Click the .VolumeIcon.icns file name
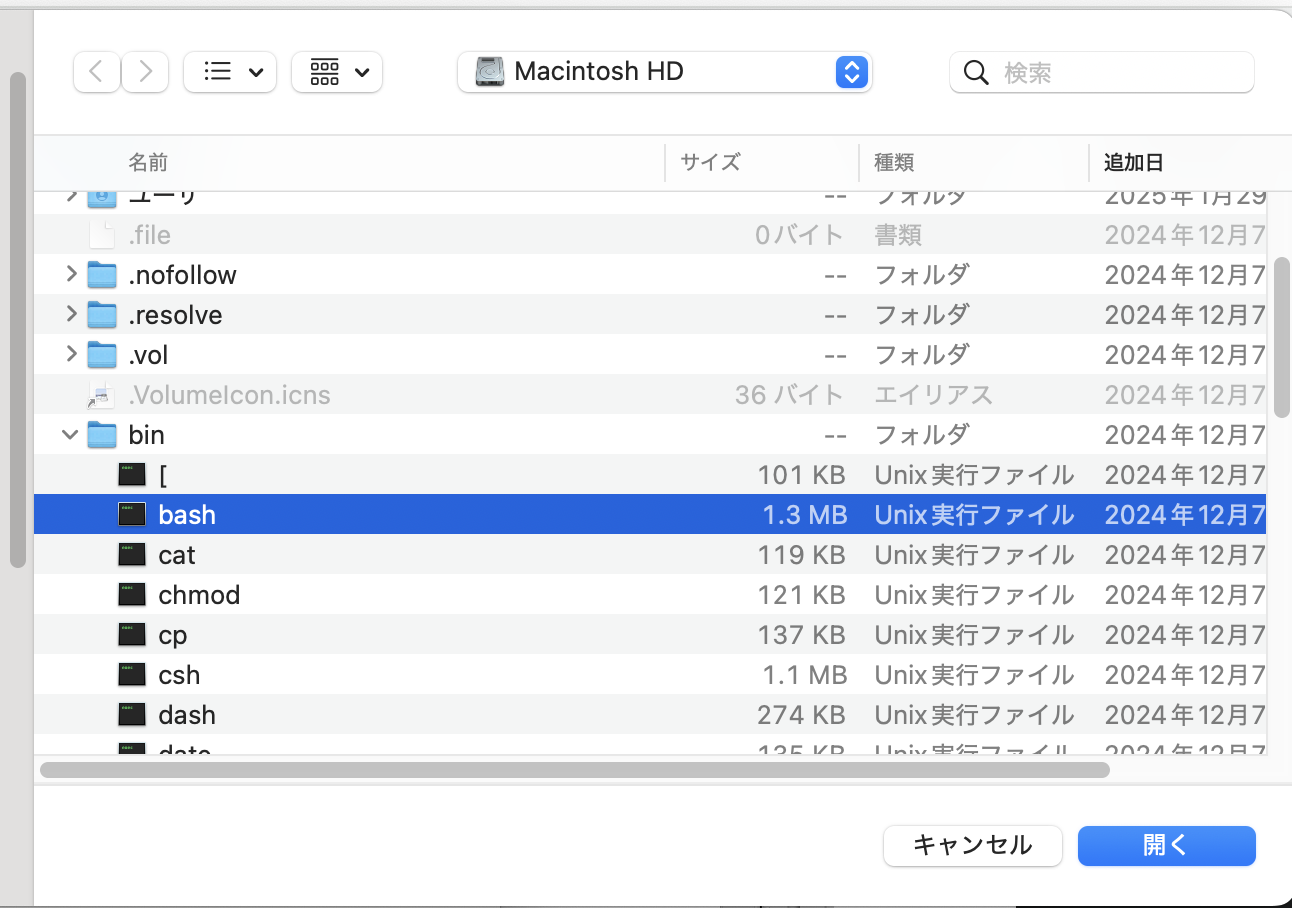1292x908 pixels. tap(229, 395)
